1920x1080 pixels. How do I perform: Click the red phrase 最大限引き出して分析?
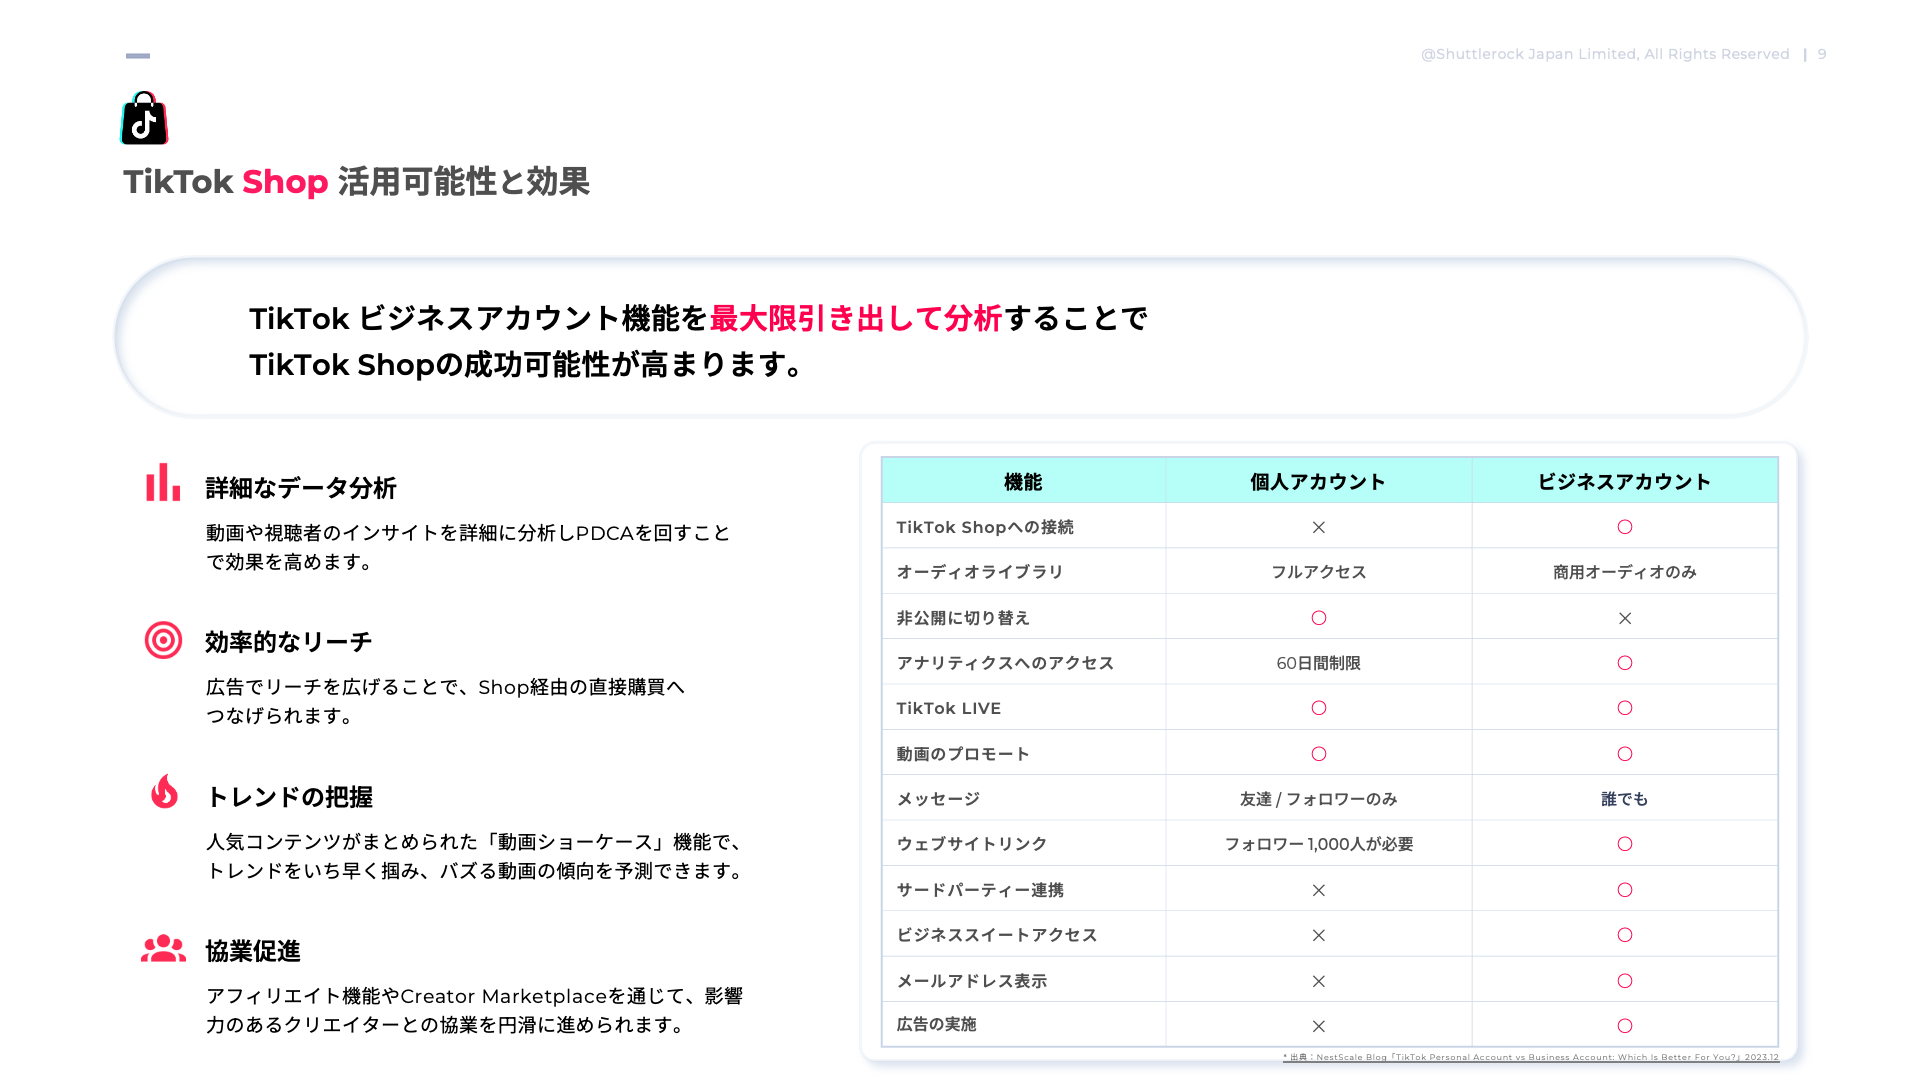(x=856, y=318)
